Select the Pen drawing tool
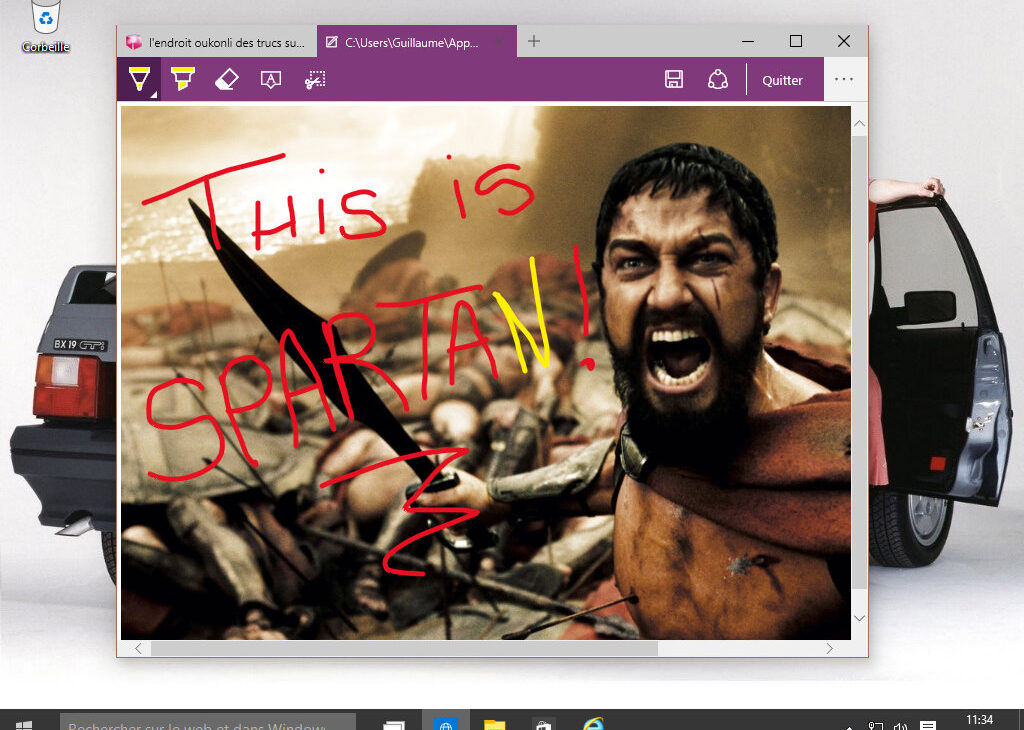Viewport: 1024px width, 730px height. (138, 79)
